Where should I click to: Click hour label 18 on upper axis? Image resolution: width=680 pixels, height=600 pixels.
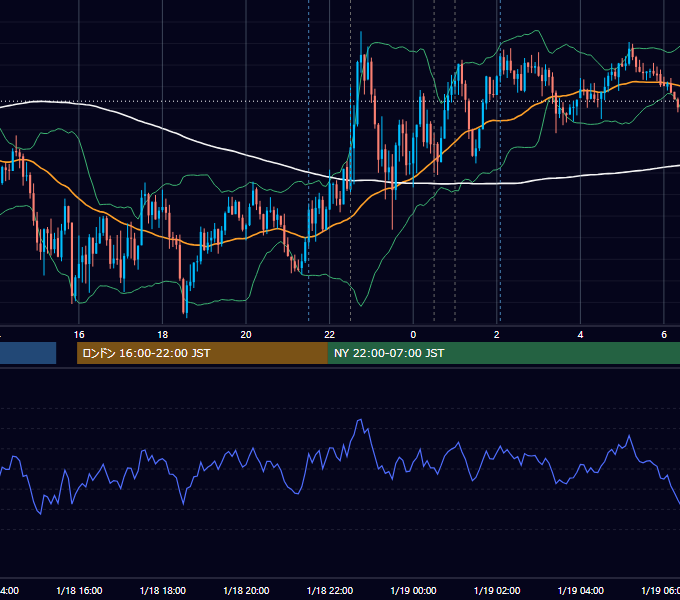point(162,334)
